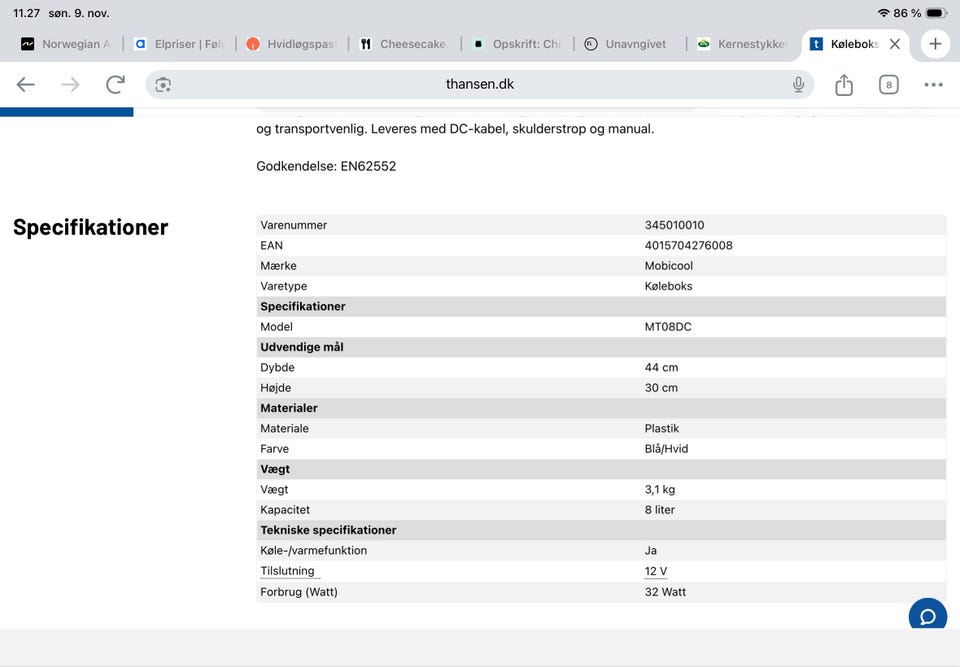Open the Kernestykke tab
The image size is (960, 667).
coord(742,44)
